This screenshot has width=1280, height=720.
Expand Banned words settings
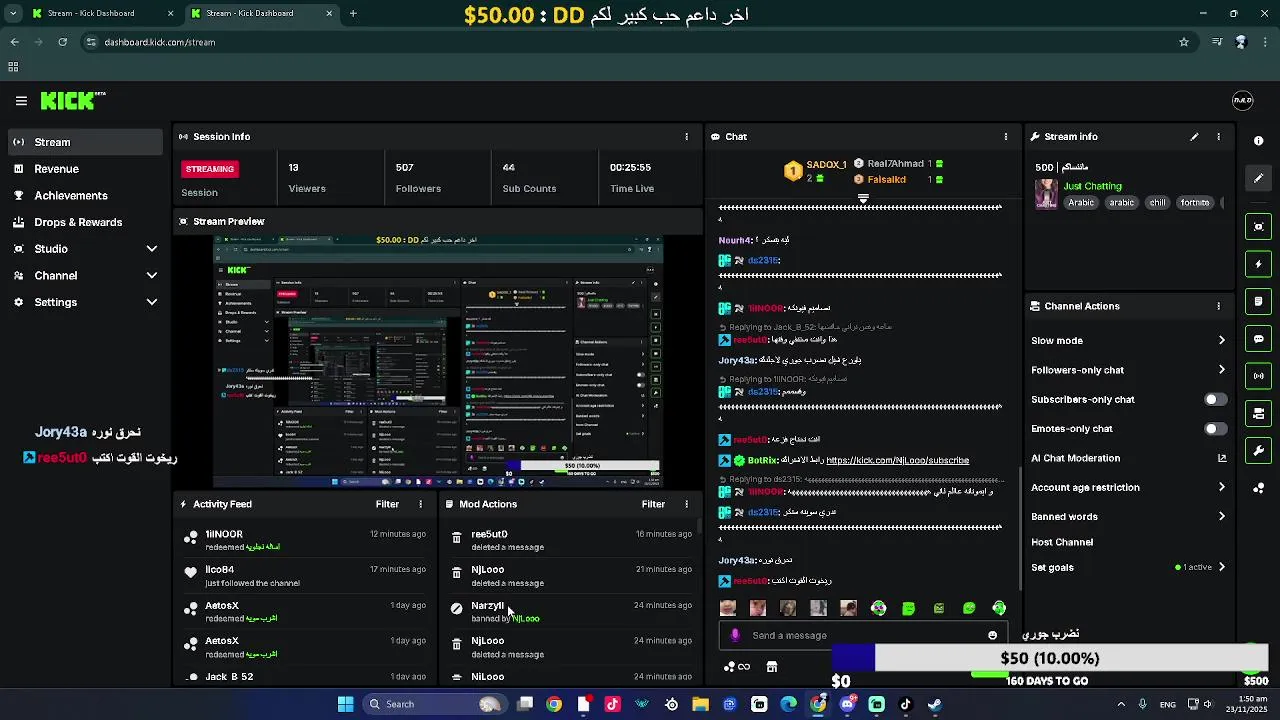(1221, 517)
